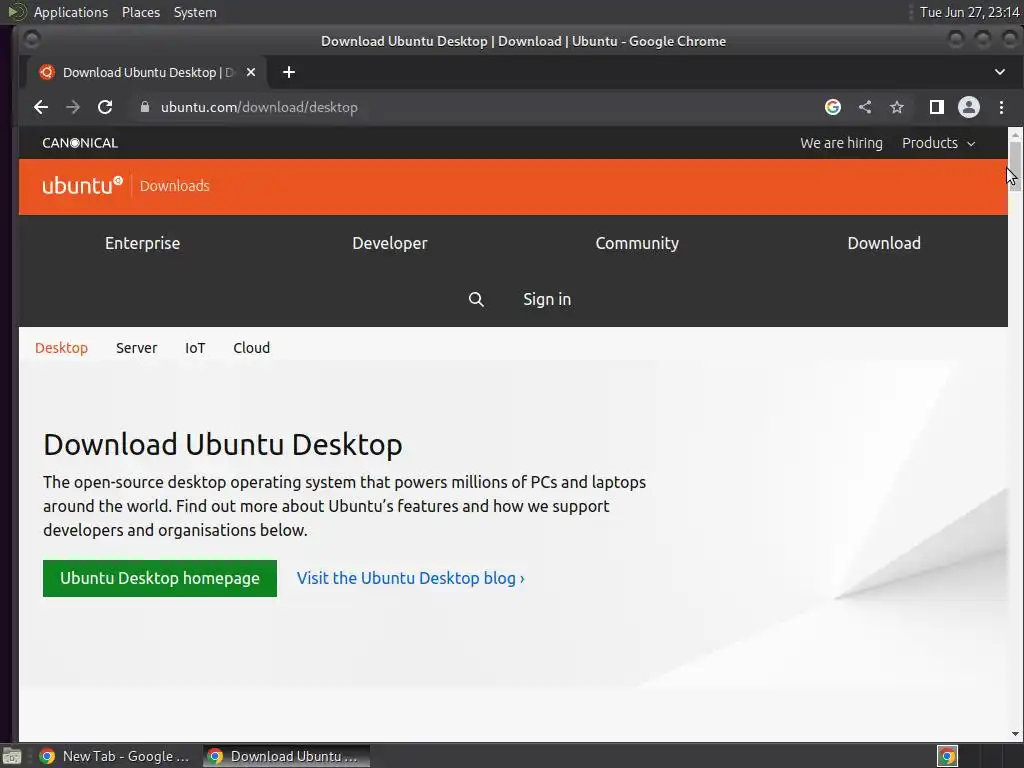Viewport: 1024px width, 768px height.
Task: Click the scrollbar down arrow
Action: click(x=1015, y=734)
